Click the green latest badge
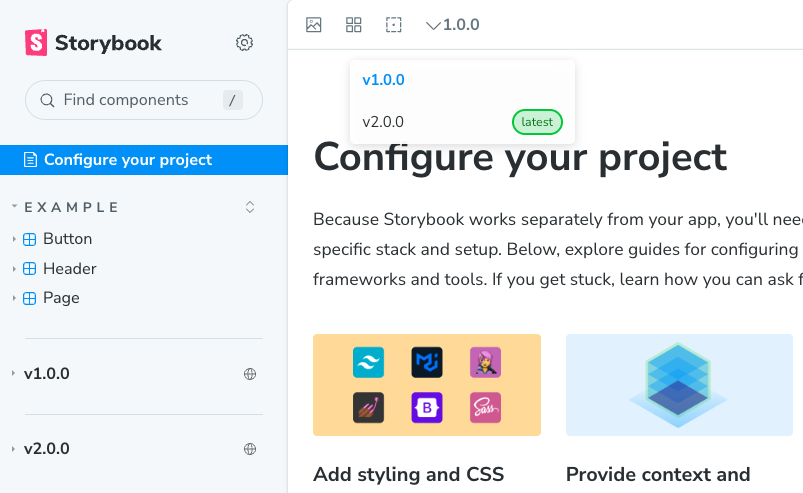The image size is (803, 493). 537,122
